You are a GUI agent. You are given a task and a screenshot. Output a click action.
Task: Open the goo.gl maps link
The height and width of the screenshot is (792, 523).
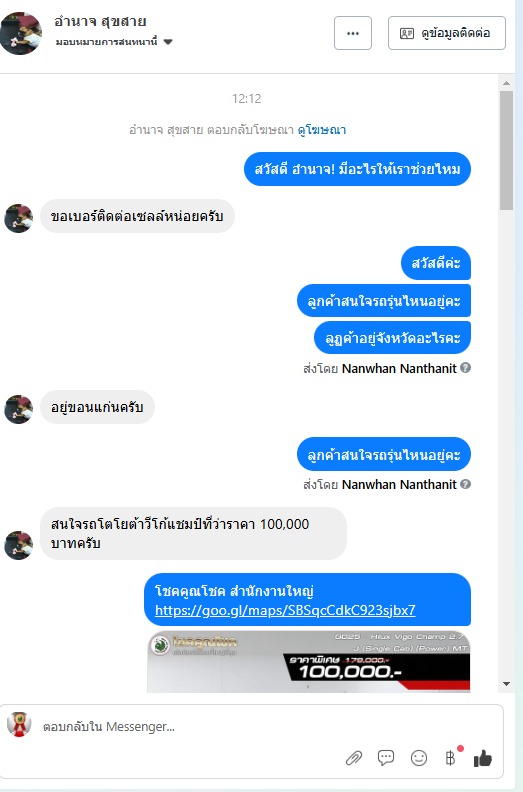[x=285, y=610]
